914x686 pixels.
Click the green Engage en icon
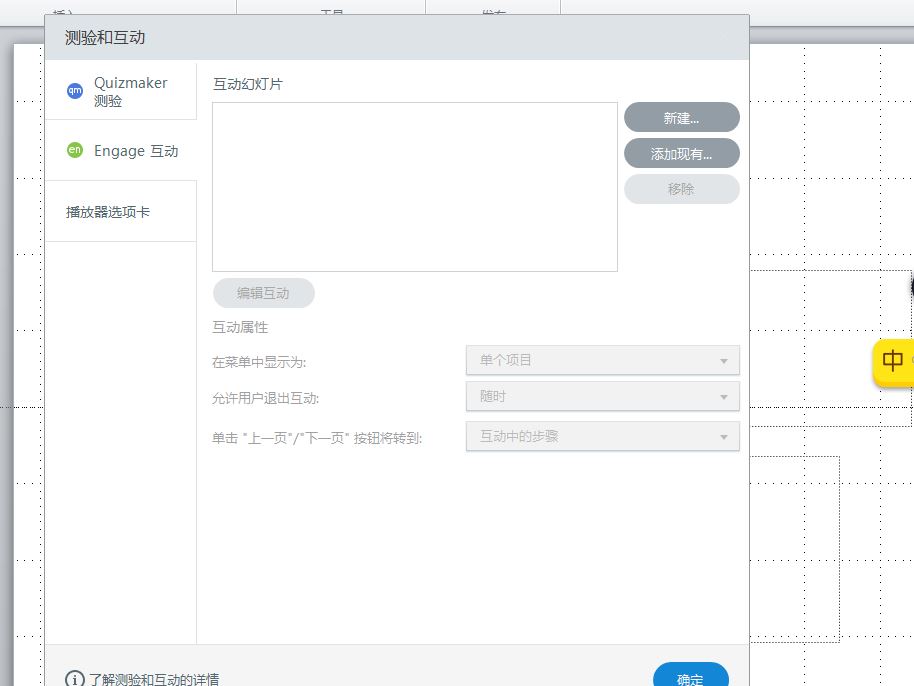tap(75, 151)
